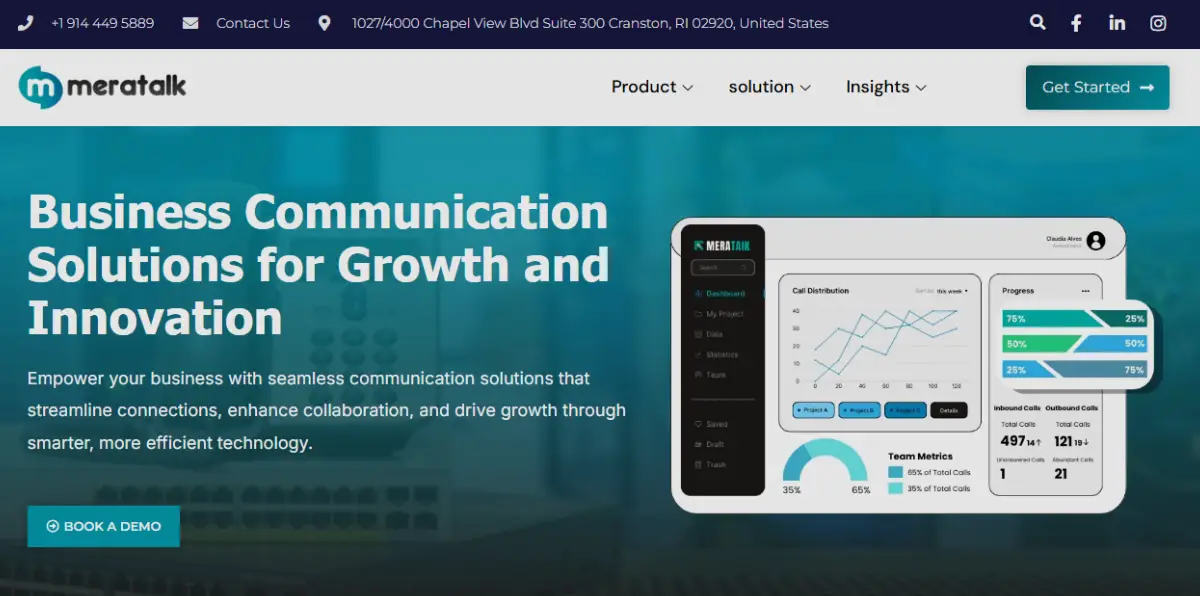
Task: Click the phone handset icon
Action: click(x=26, y=23)
